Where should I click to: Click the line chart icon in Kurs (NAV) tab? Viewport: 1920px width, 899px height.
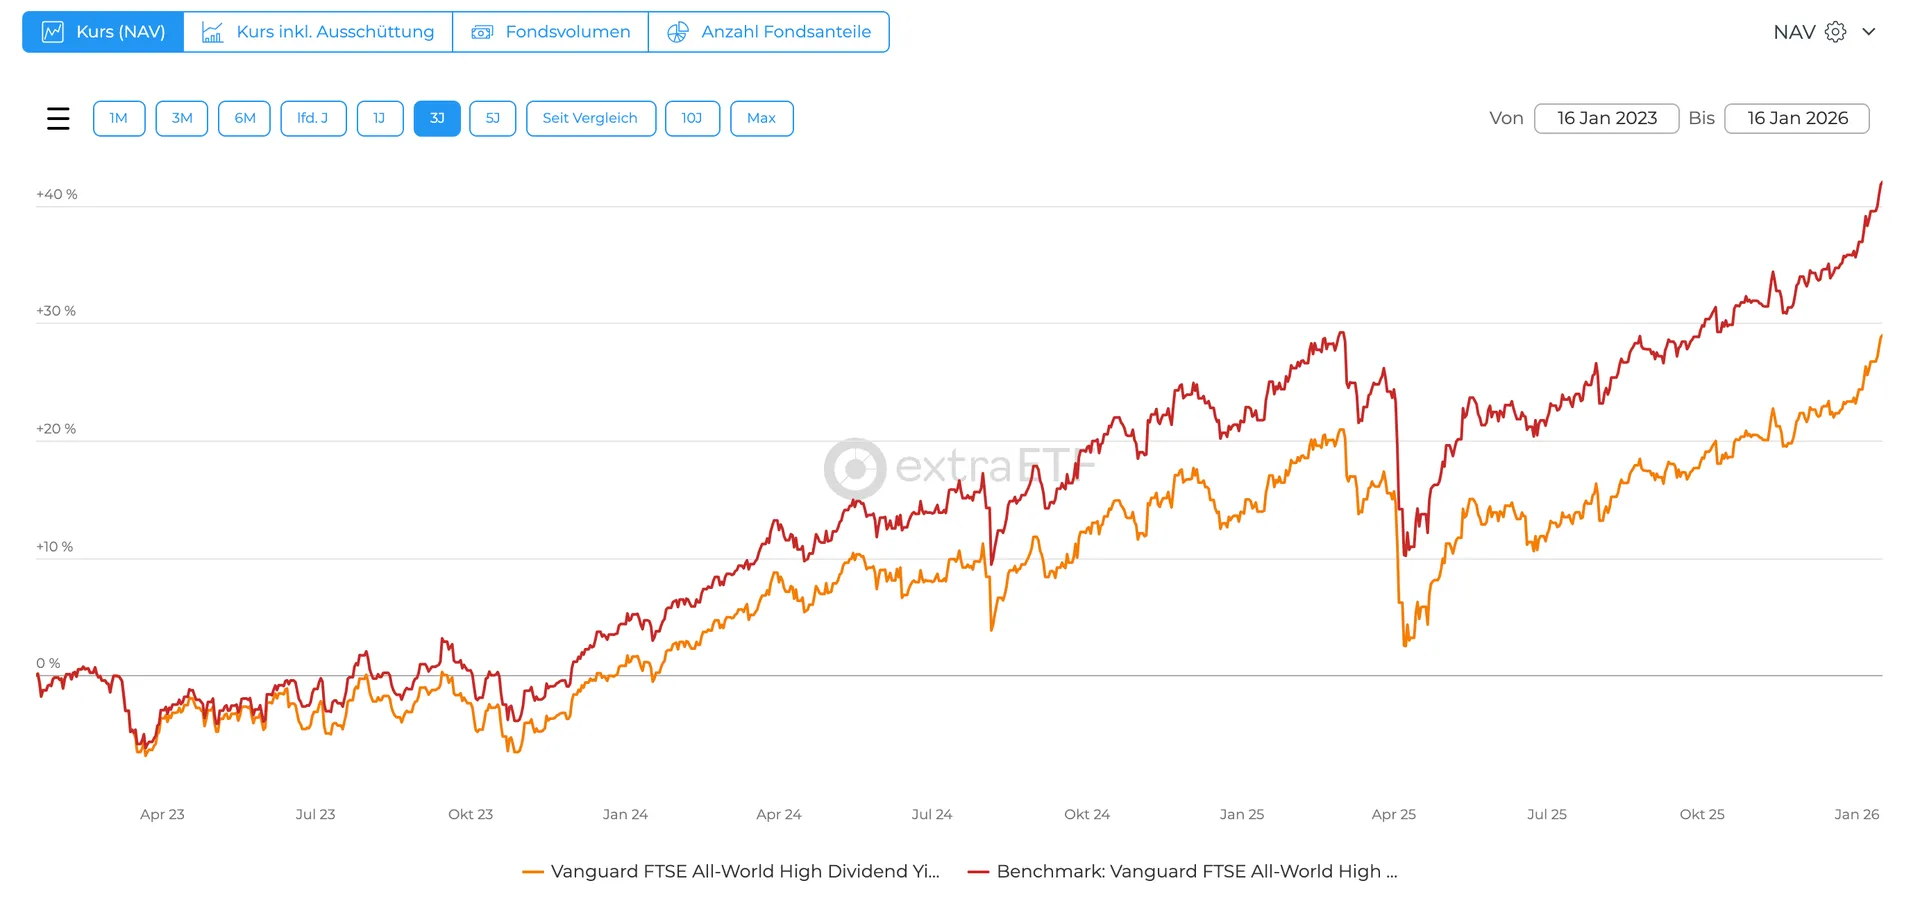[x=53, y=32]
